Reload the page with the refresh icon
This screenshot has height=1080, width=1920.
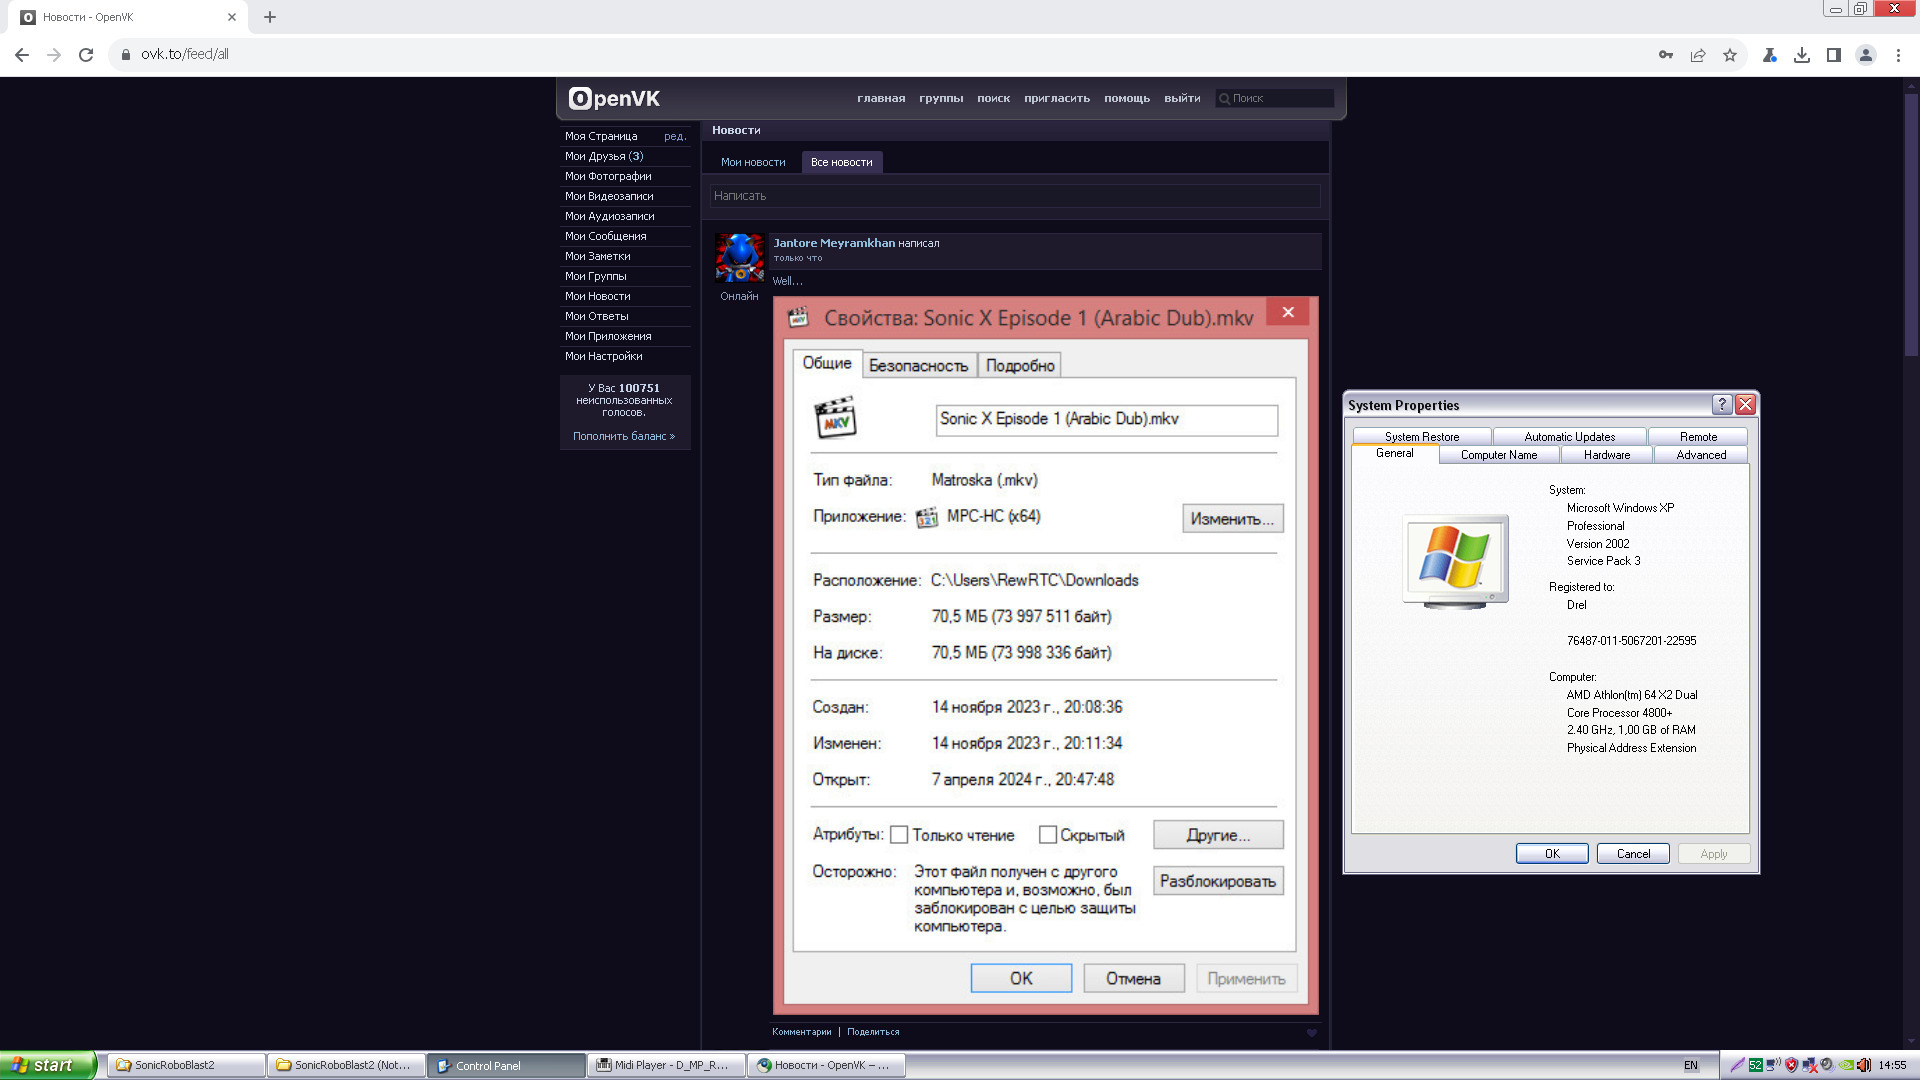(x=86, y=55)
